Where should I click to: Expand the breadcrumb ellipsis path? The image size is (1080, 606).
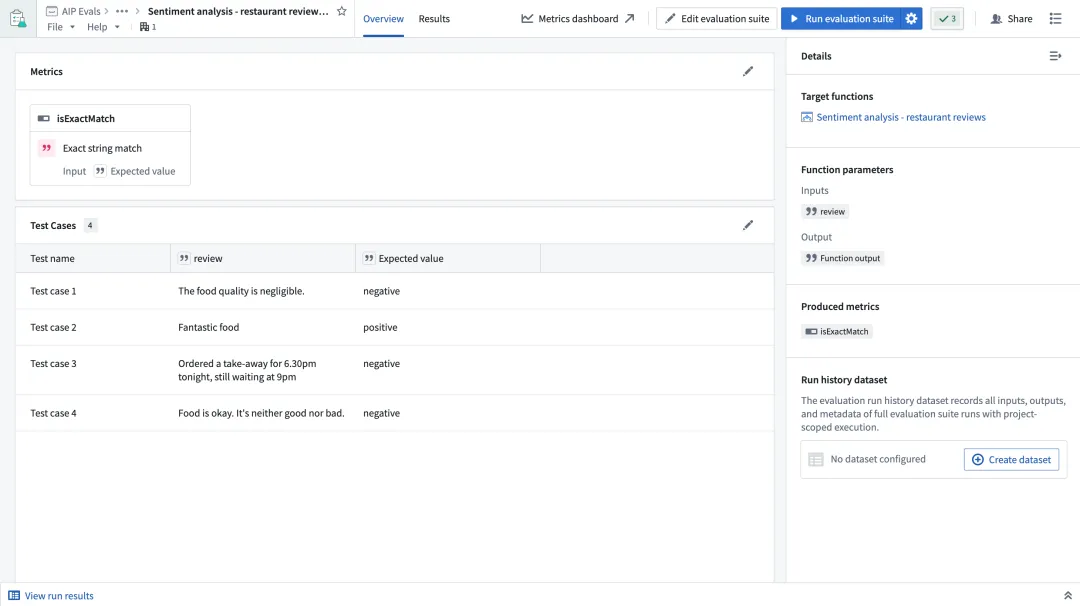(x=122, y=11)
